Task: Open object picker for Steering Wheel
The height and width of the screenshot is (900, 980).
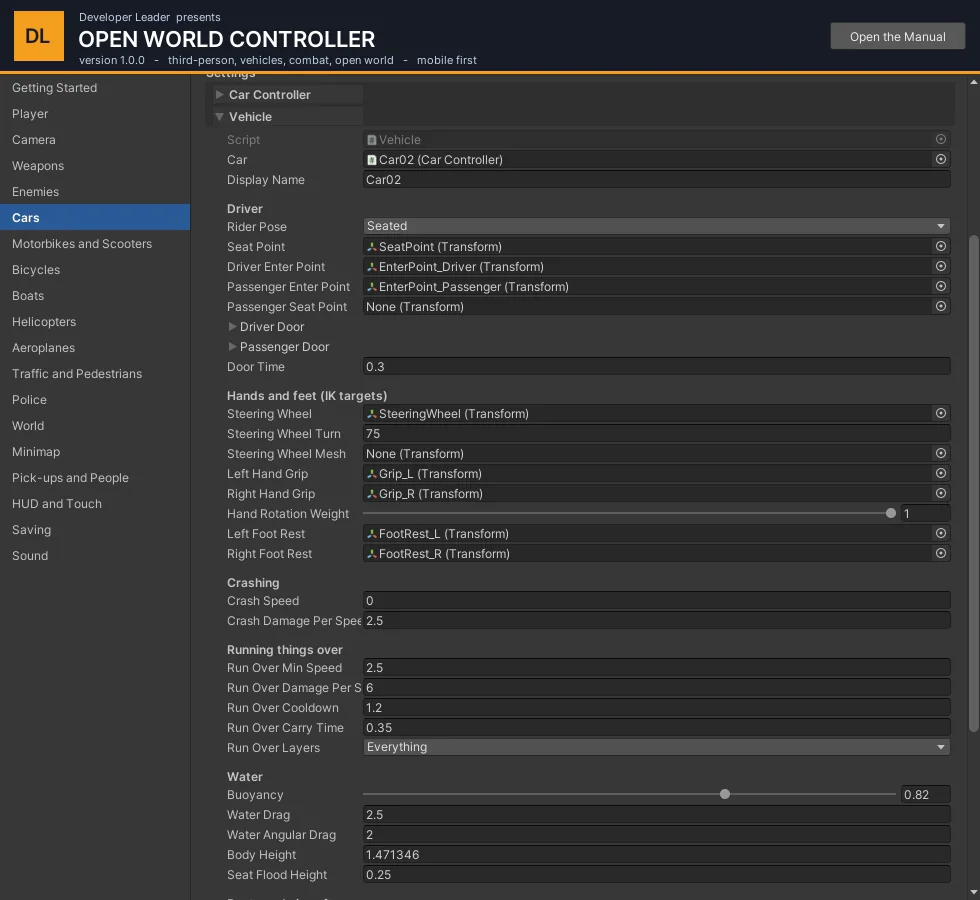Action: 941,413
